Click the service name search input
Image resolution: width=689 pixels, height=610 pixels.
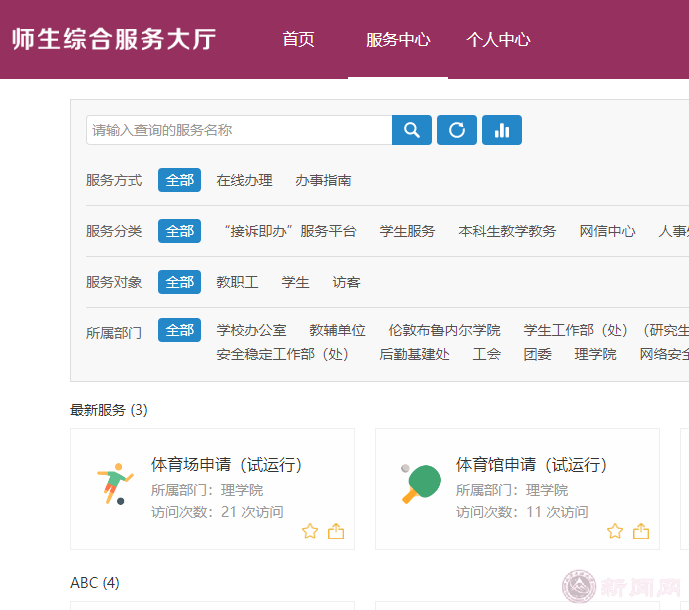pos(239,130)
